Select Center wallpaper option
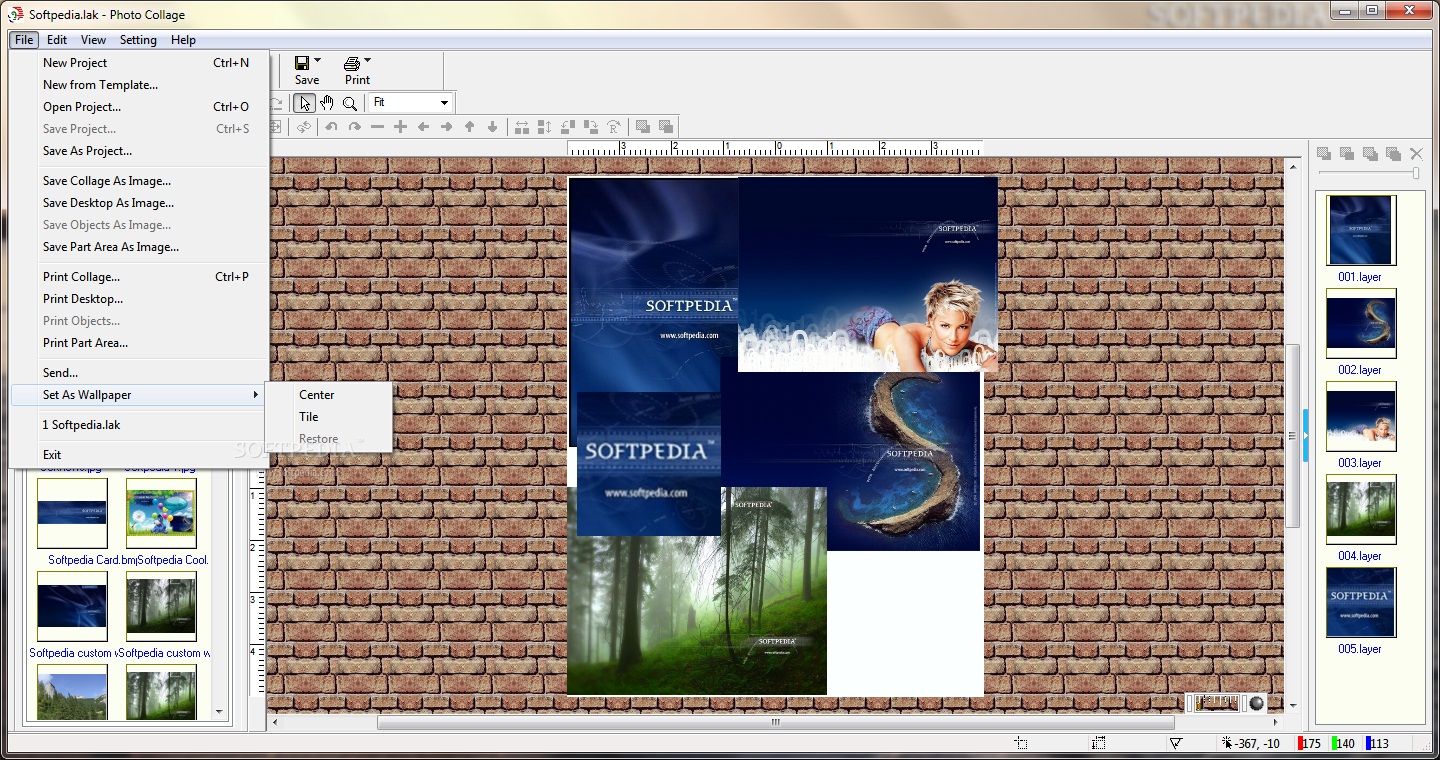 point(328,395)
